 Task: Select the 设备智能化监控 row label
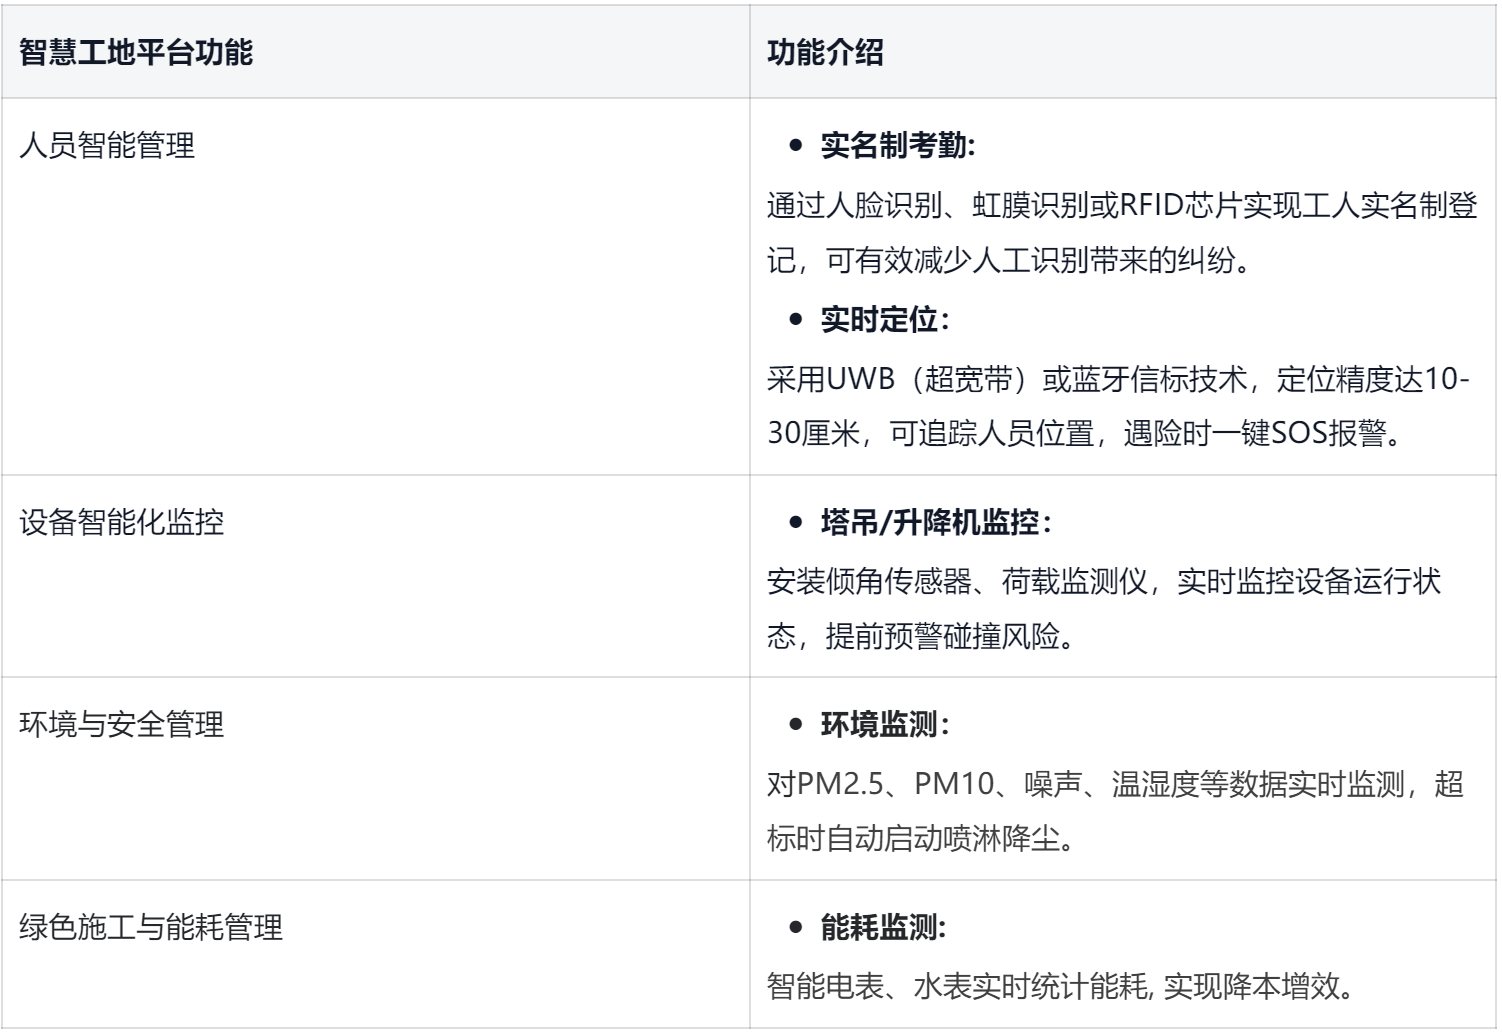(121, 522)
